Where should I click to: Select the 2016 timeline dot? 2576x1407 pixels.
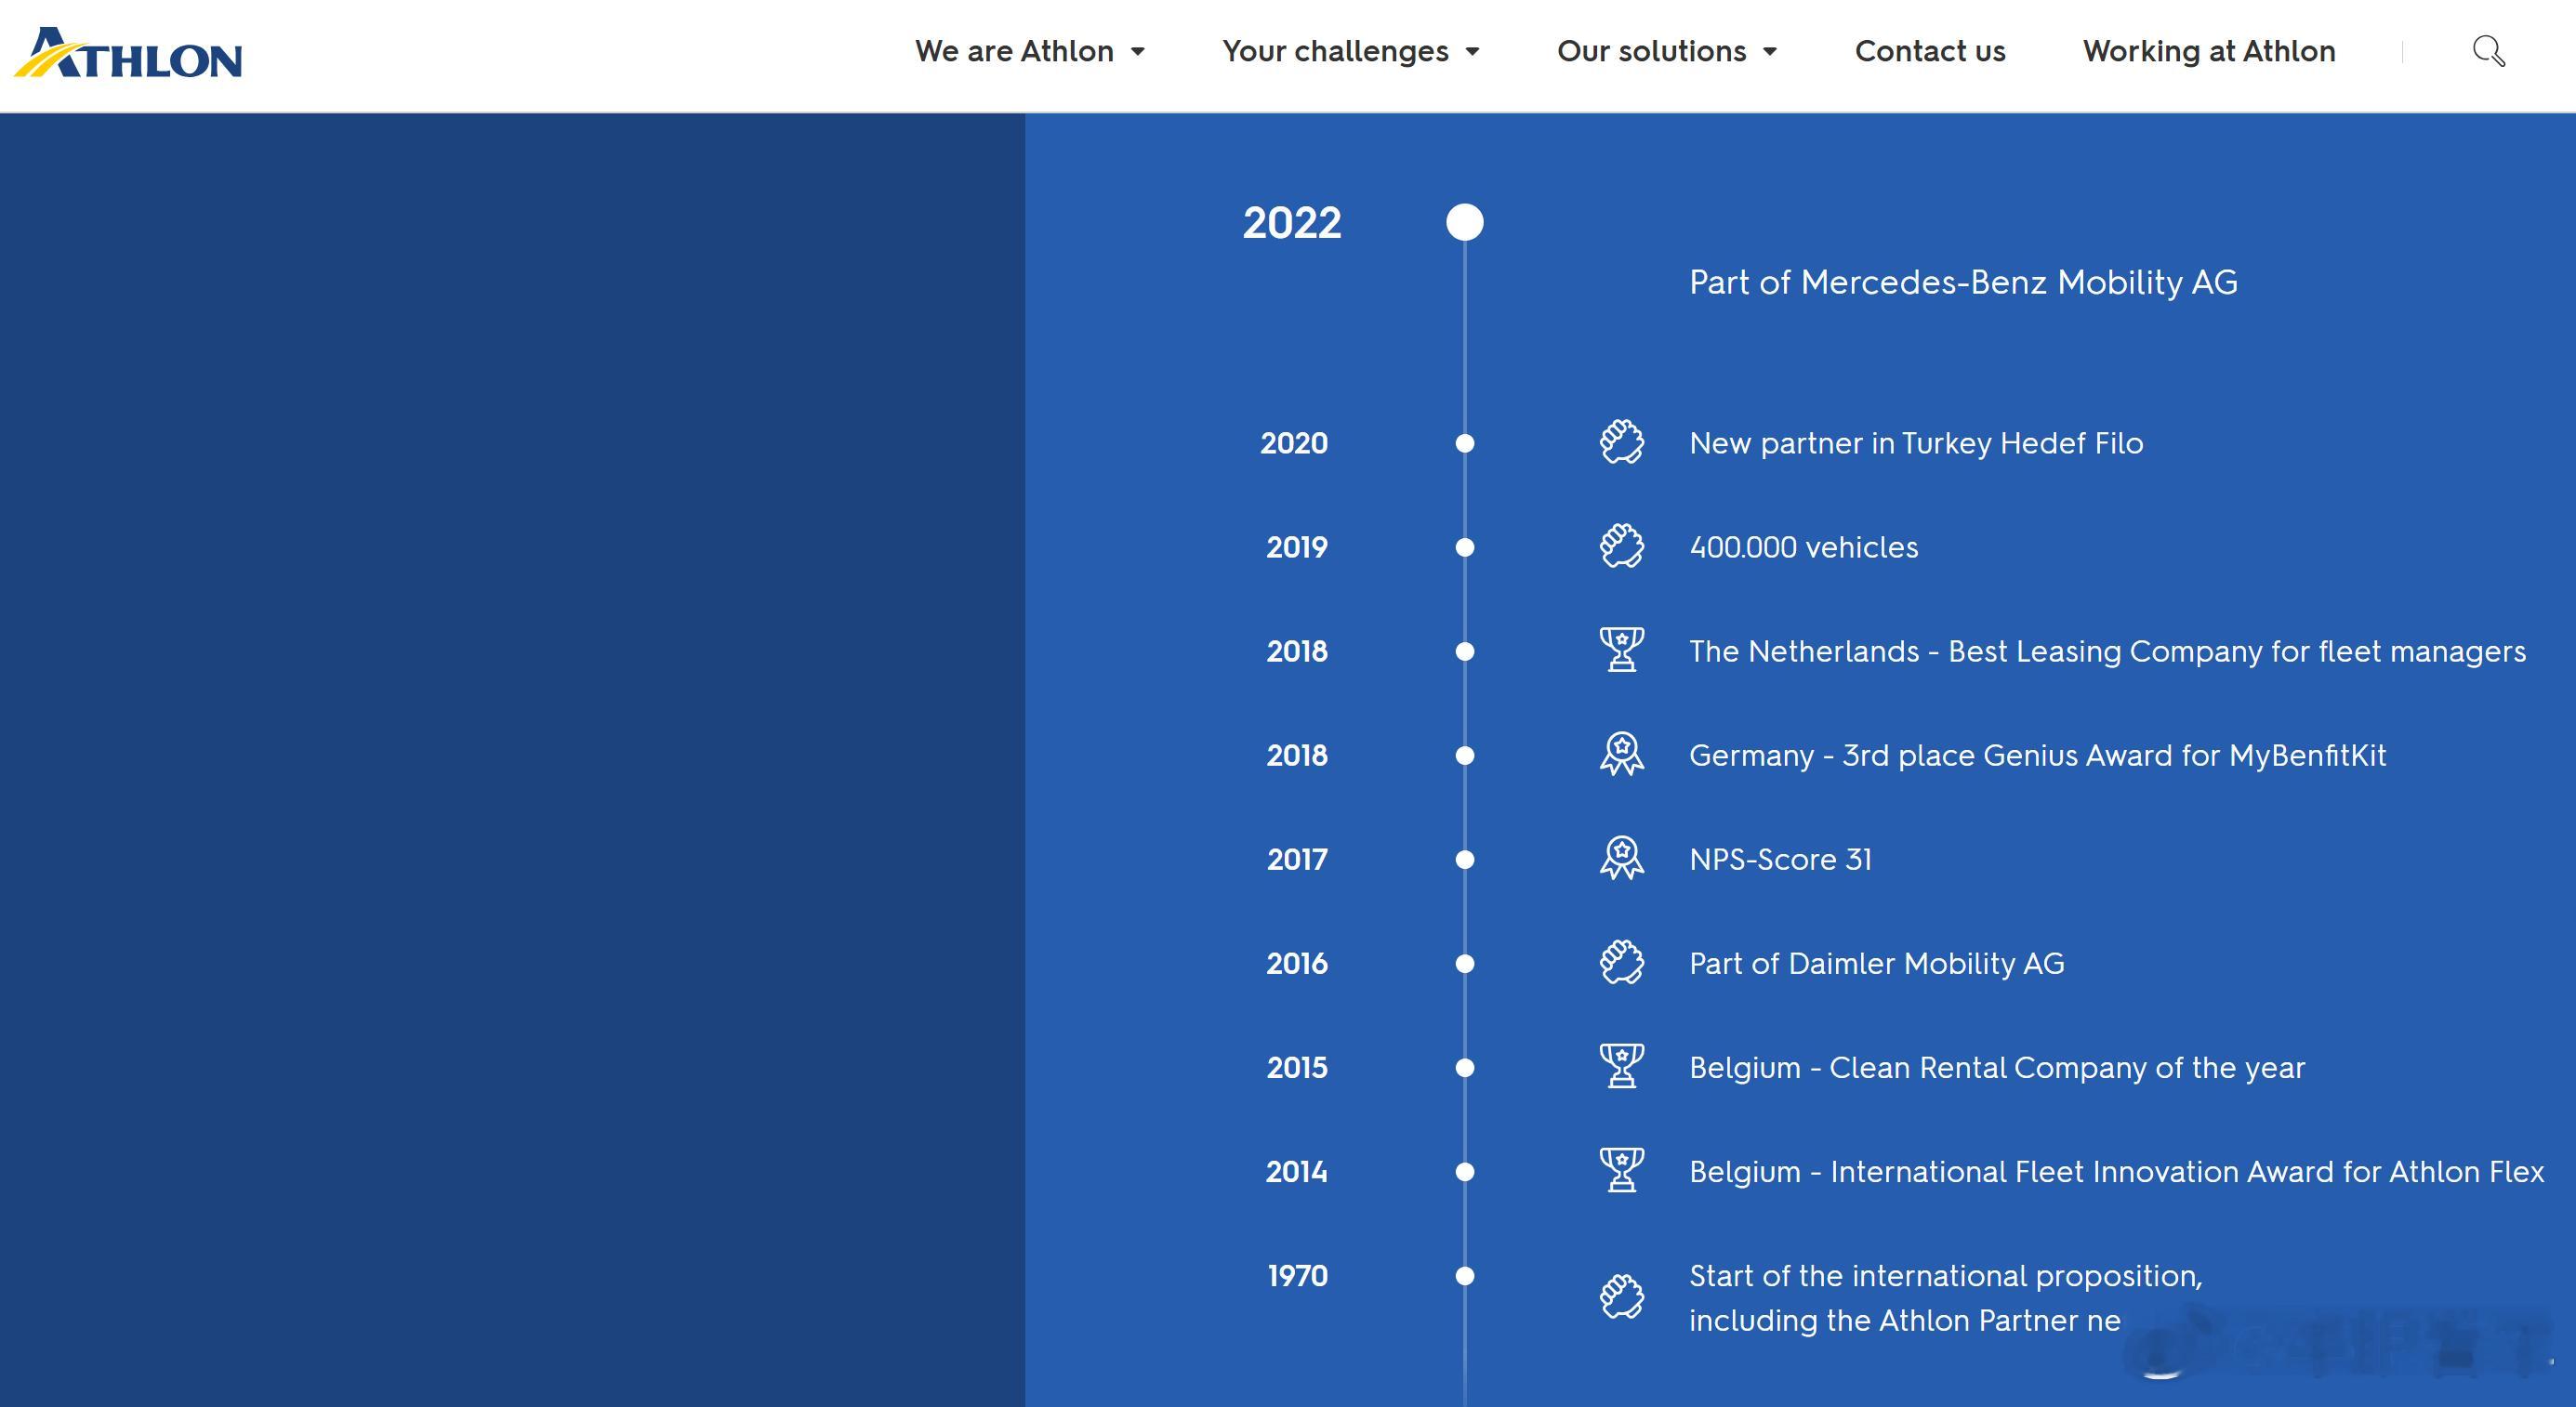[1464, 963]
